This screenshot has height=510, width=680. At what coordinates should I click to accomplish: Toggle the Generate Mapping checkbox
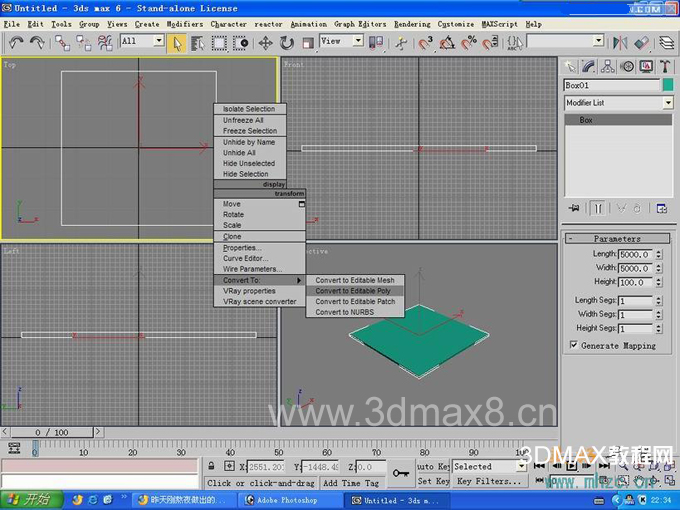[x=574, y=345]
